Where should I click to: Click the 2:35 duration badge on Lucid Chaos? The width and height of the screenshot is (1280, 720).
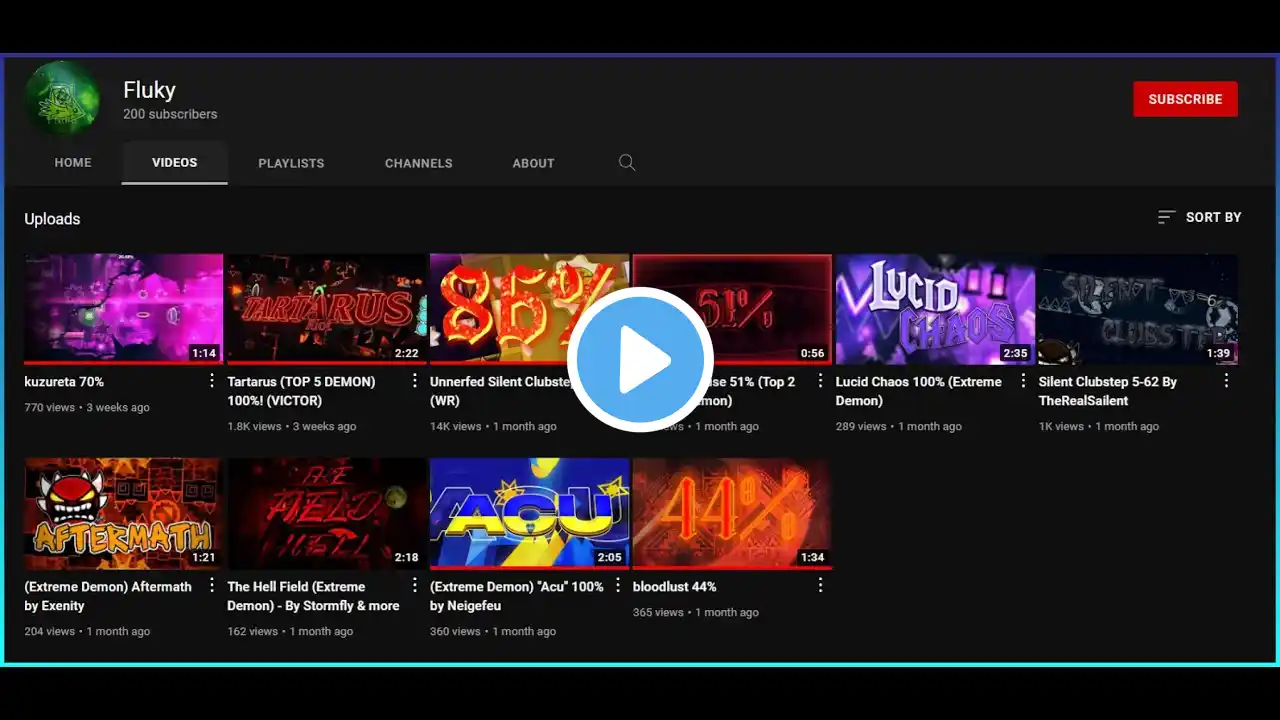click(1015, 353)
